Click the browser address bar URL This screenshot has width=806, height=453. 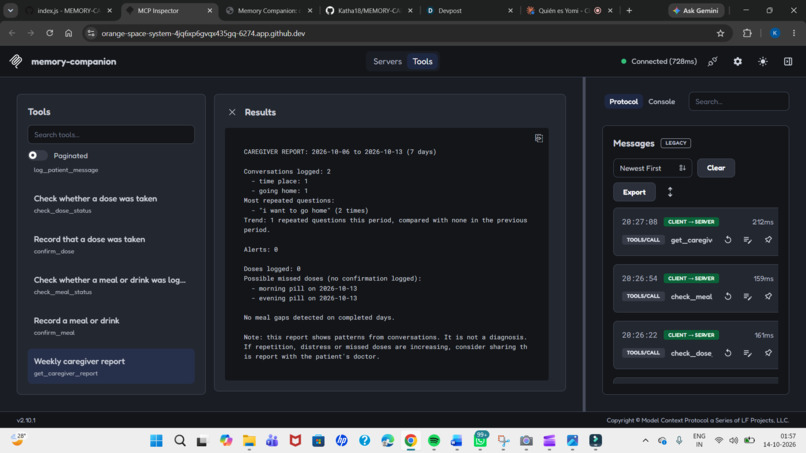(203, 33)
